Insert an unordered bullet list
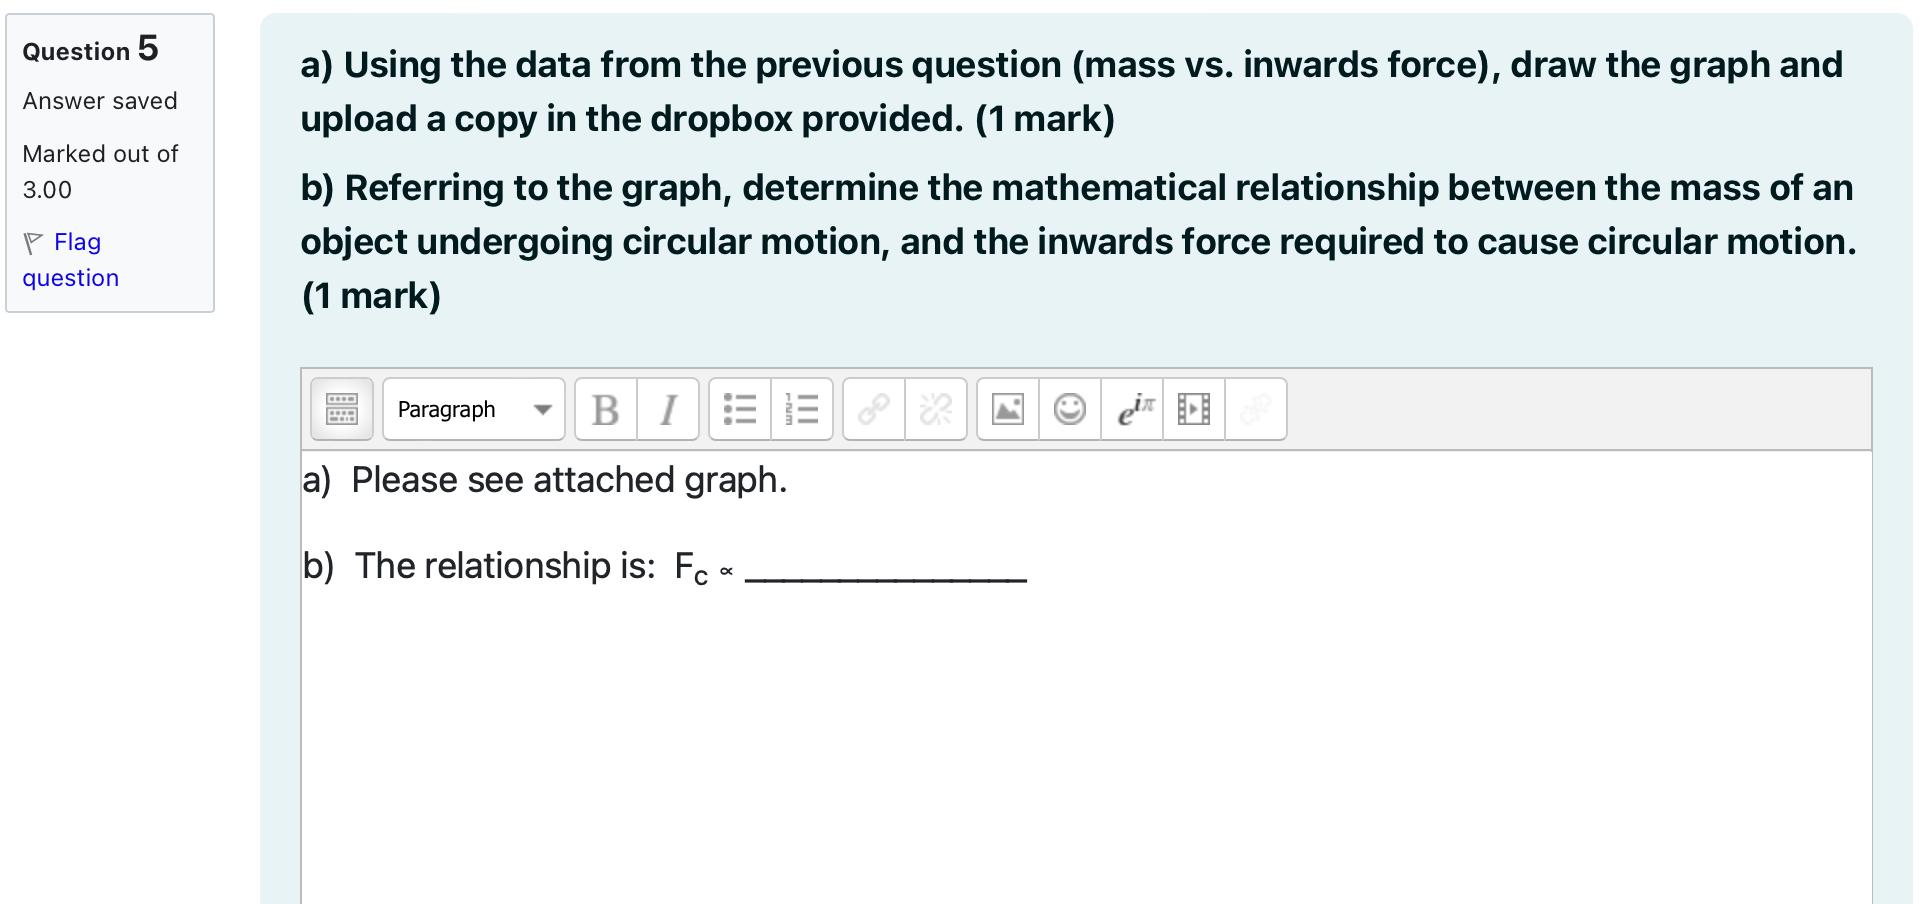Screen dimensions: 1924x904 coord(740,409)
